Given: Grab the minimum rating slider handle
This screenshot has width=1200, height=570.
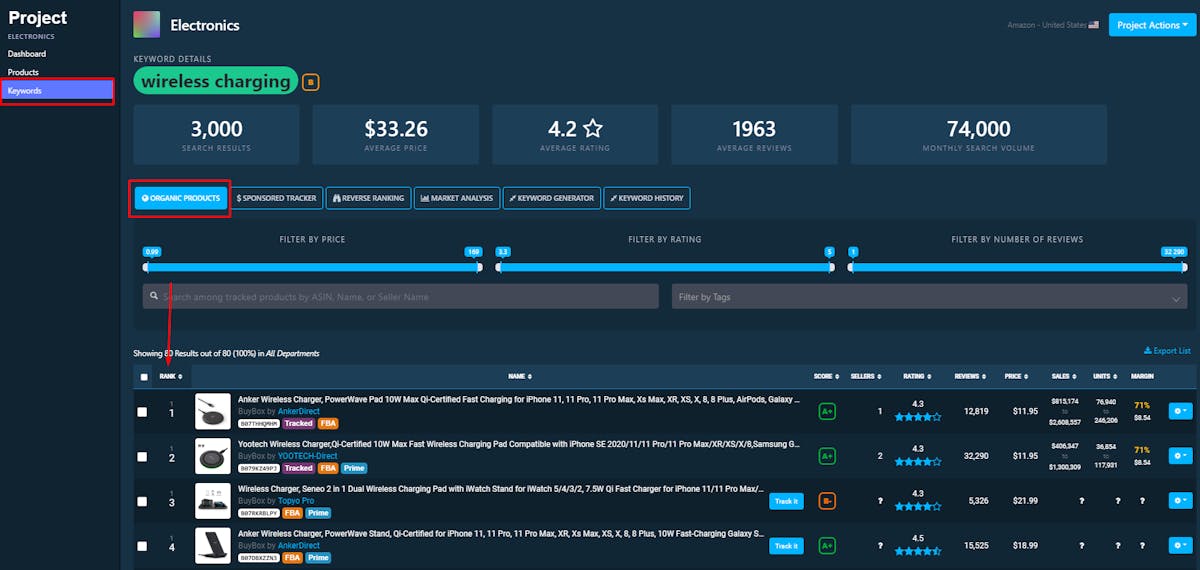Looking at the screenshot, I should 499,267.
